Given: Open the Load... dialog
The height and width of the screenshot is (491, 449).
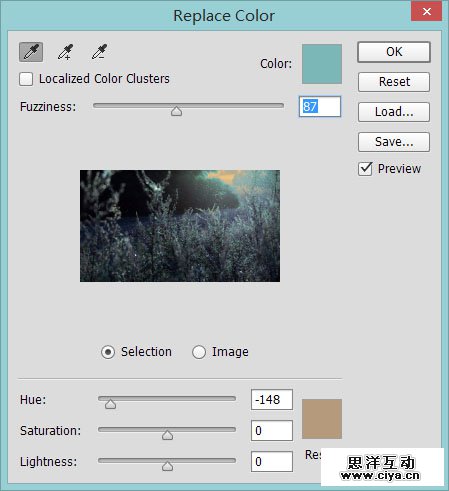Looking at the screenshot, I should coord(394,112).
